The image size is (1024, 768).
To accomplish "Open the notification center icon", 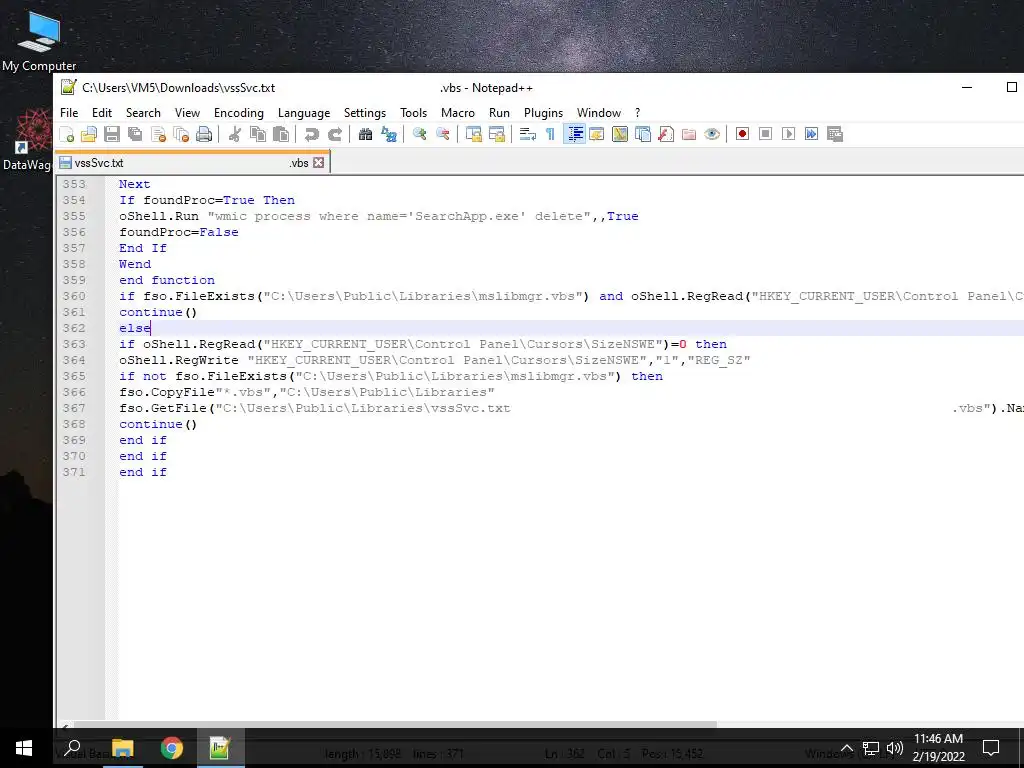I will tap(991, 748).
